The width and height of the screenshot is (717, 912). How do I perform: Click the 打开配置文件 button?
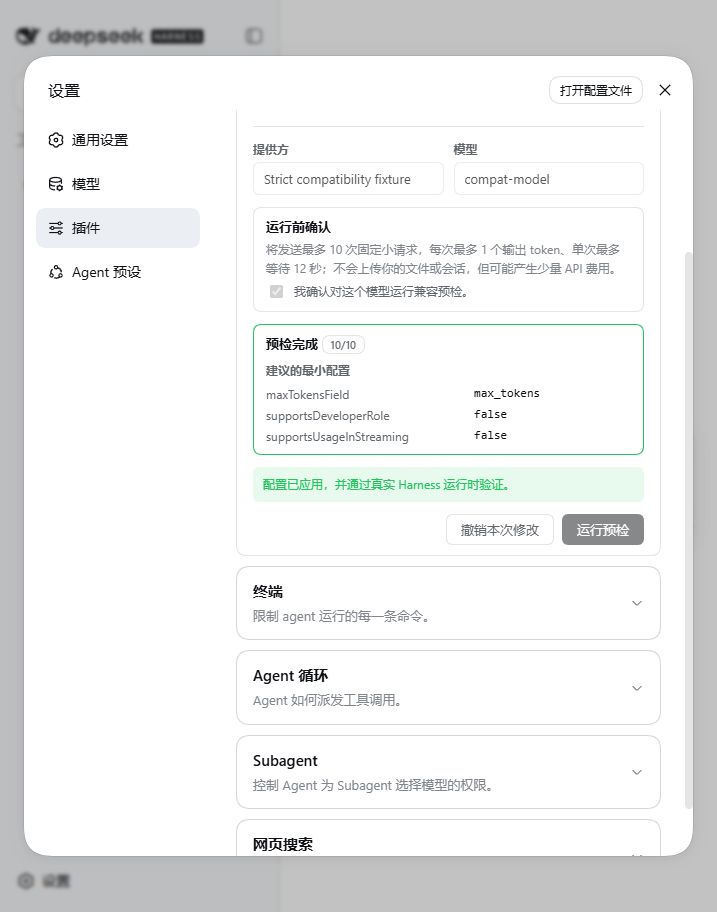pyautogui.click(x=595, y=91)
